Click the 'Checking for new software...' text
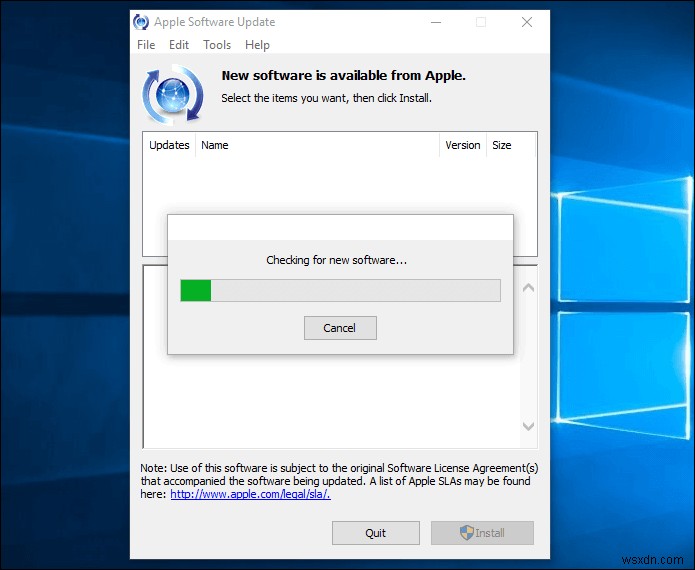 (336, 260)
